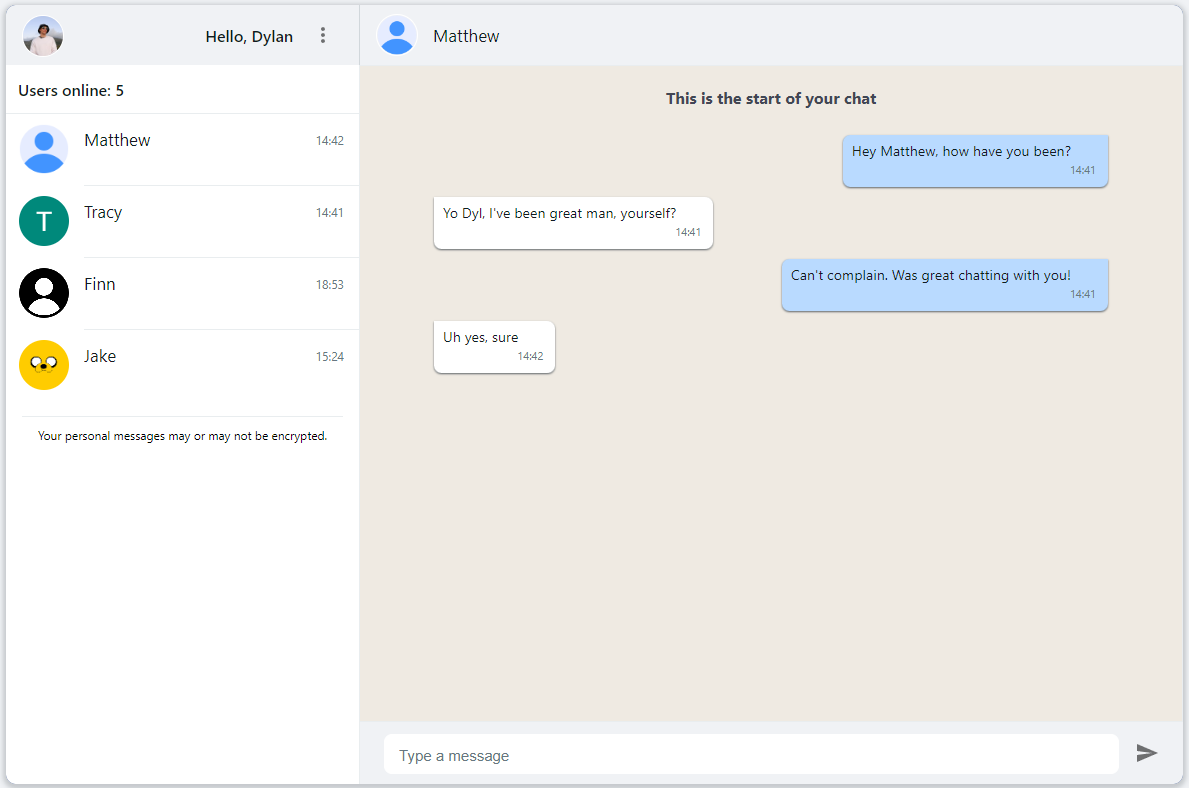Open the three-dot options menu
The width and height of the screenshot is (1189, 788).
click(323, 36)
